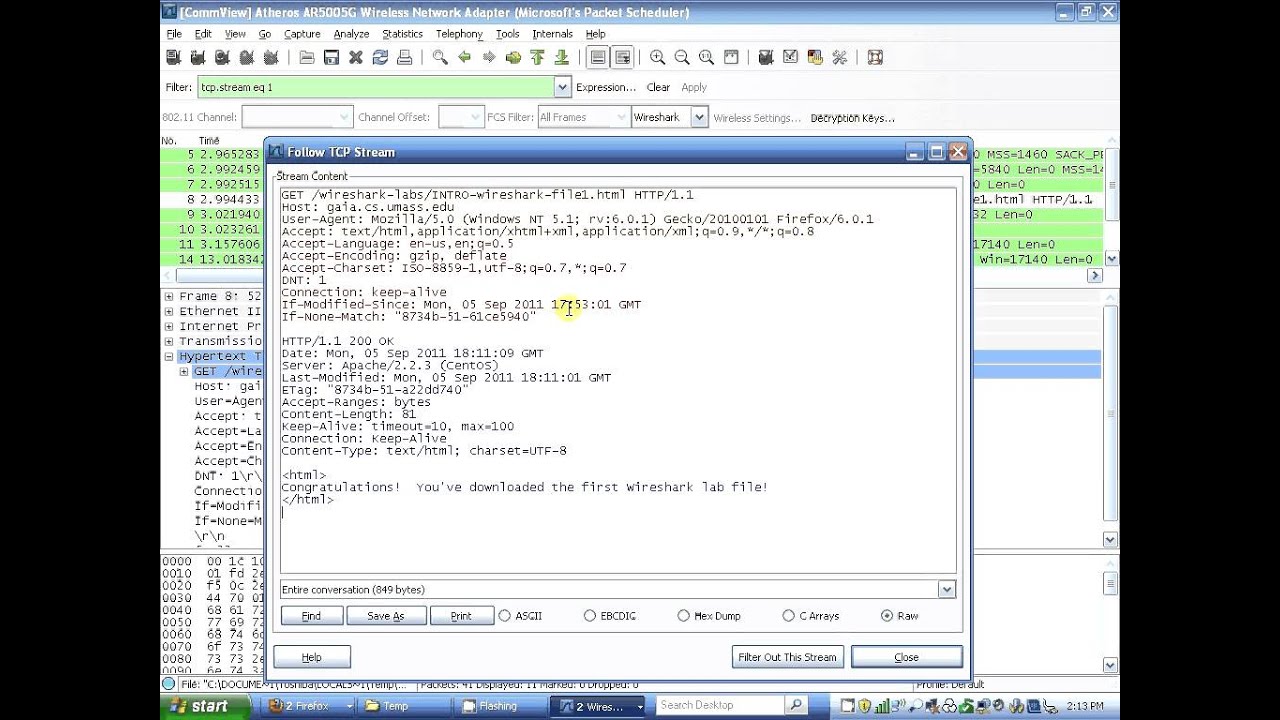Open Preferences wrench toolbar icon

(839, 58)
